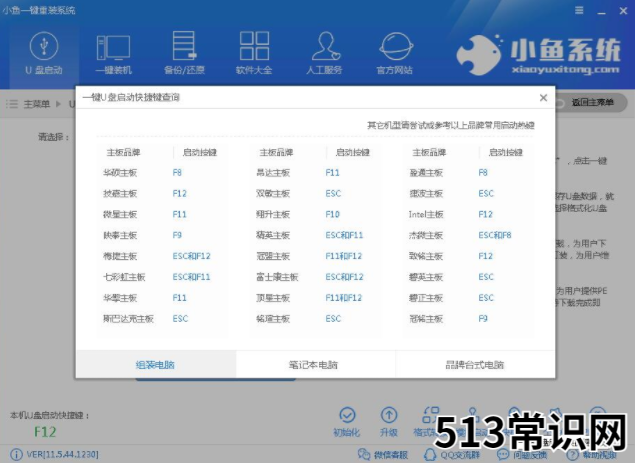Click the VER[11.5.44.1230] version text
This screenshot has width=636, height=463.
pyautogui.click(x=62, y=454)
